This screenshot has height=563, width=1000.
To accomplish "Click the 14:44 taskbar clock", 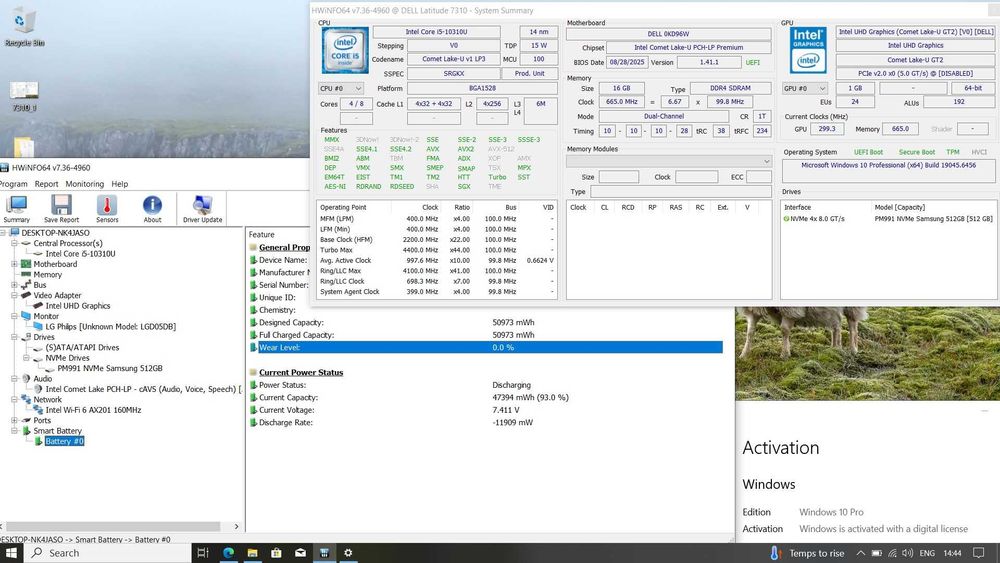I will pos(952,553).
